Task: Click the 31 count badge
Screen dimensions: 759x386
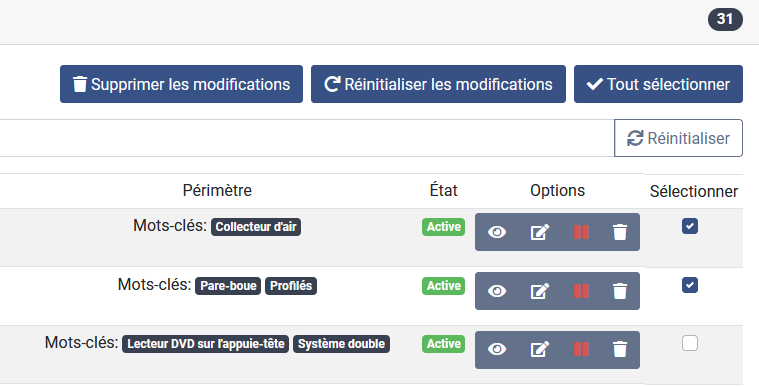Action: point(725,19)
